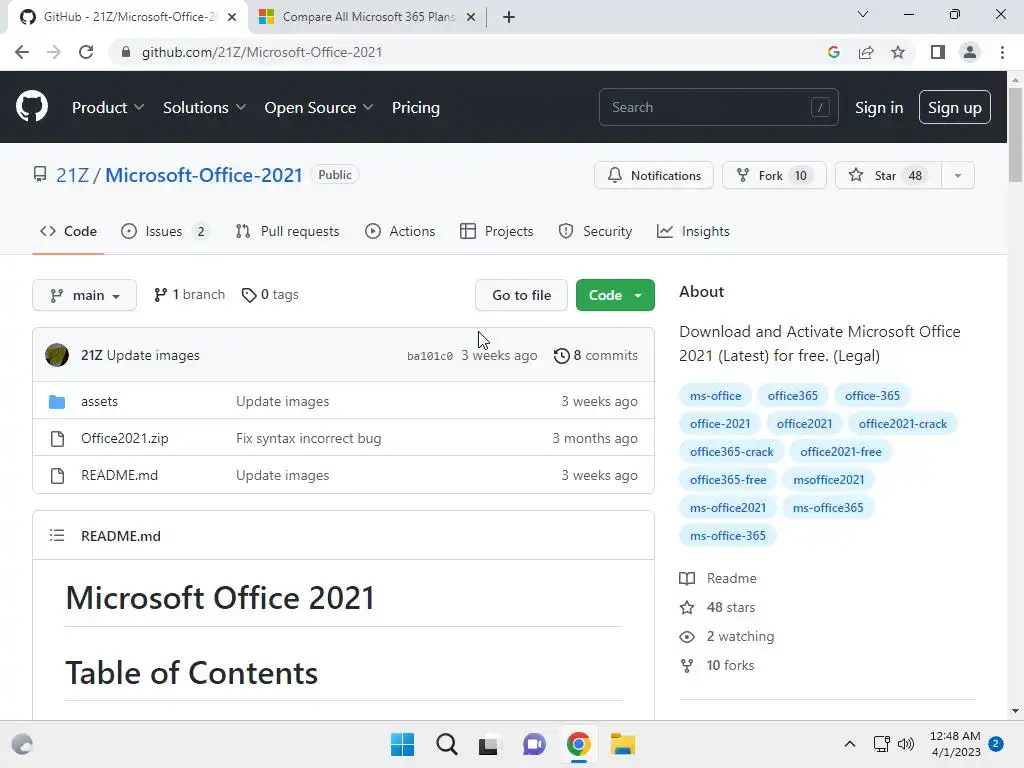Open the browser side panel
The width and height of the screenshot is (1024, 768).
tap(938, 52)
